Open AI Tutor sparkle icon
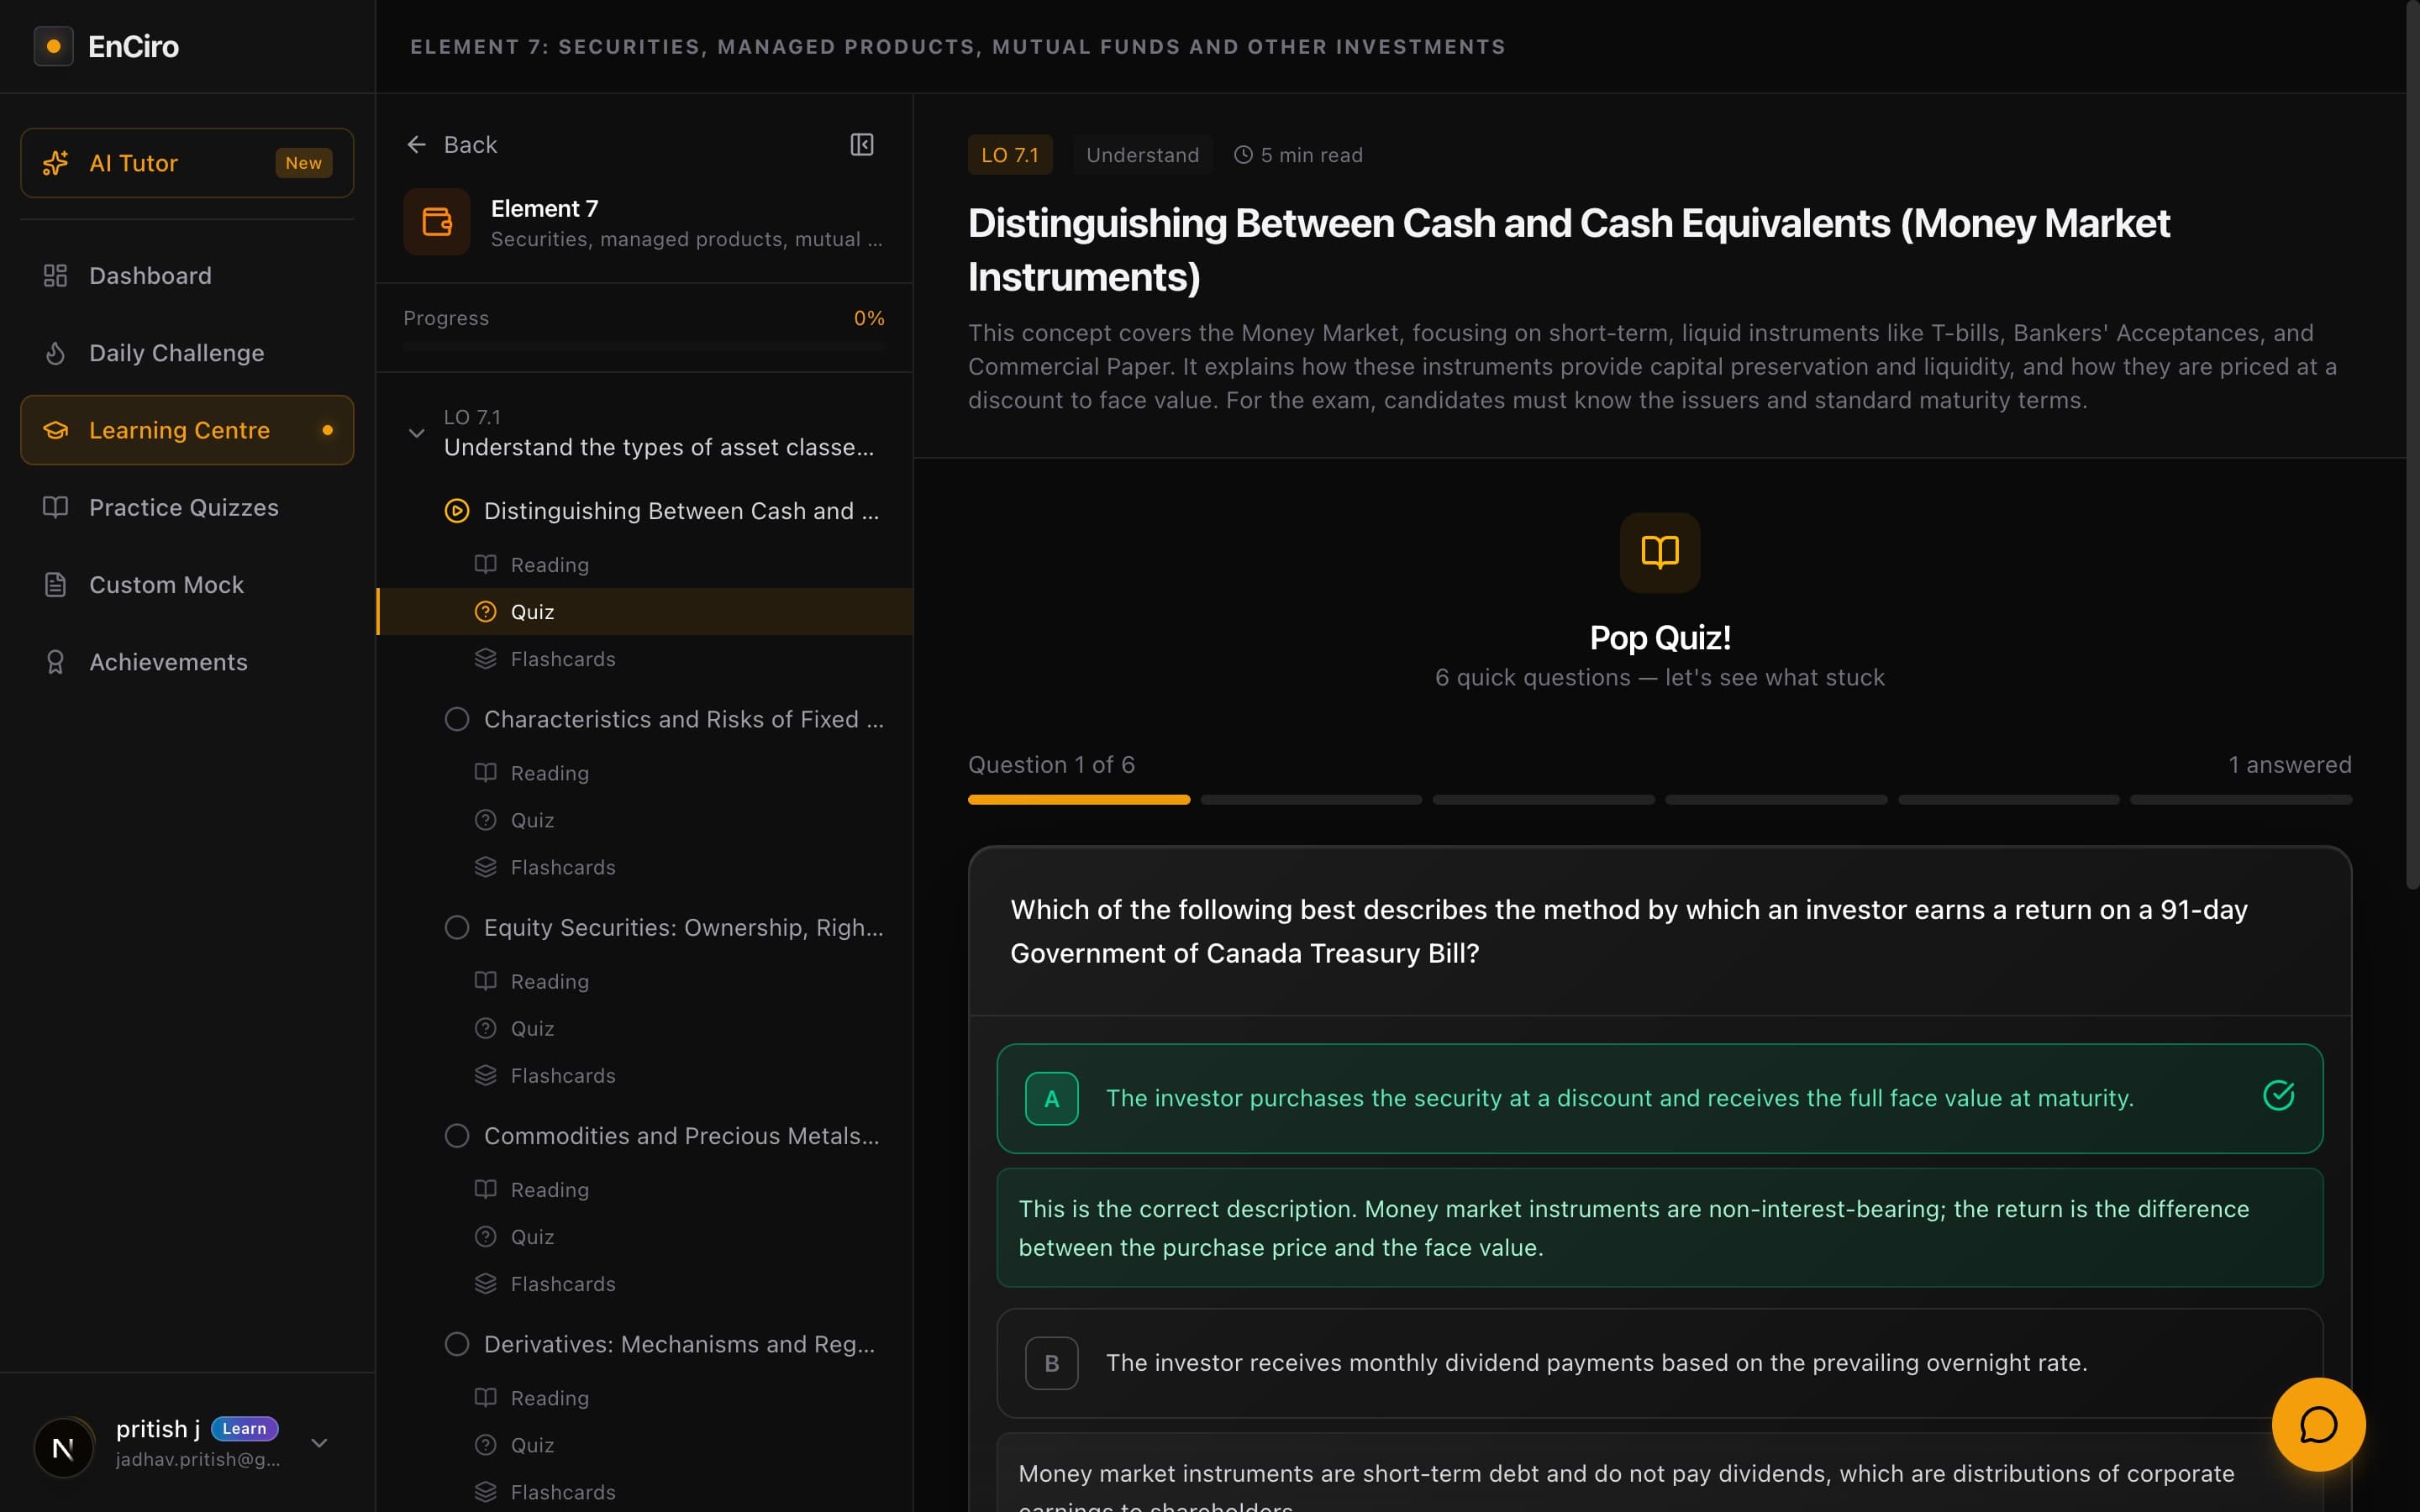2420x1512 pixels. click(56, 163)
